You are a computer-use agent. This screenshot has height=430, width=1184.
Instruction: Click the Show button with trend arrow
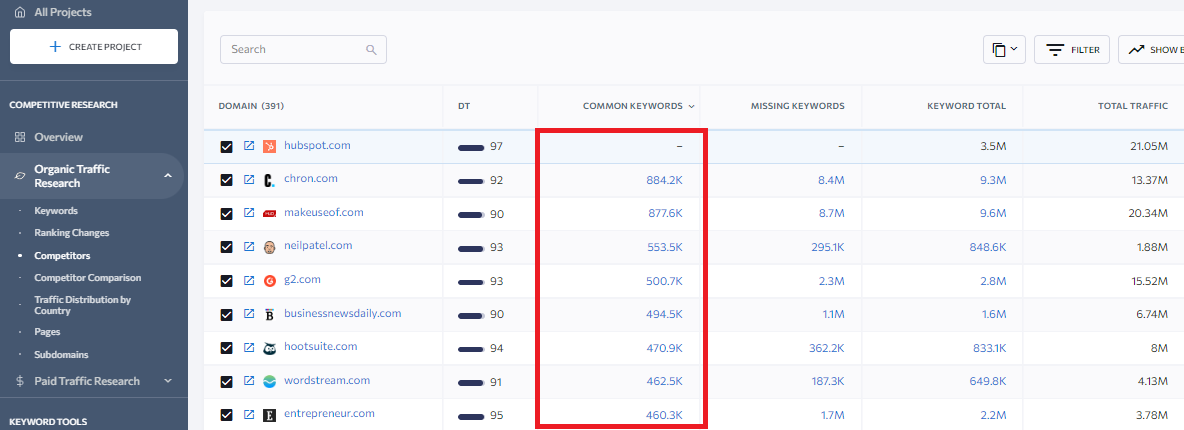[1152, 50]
